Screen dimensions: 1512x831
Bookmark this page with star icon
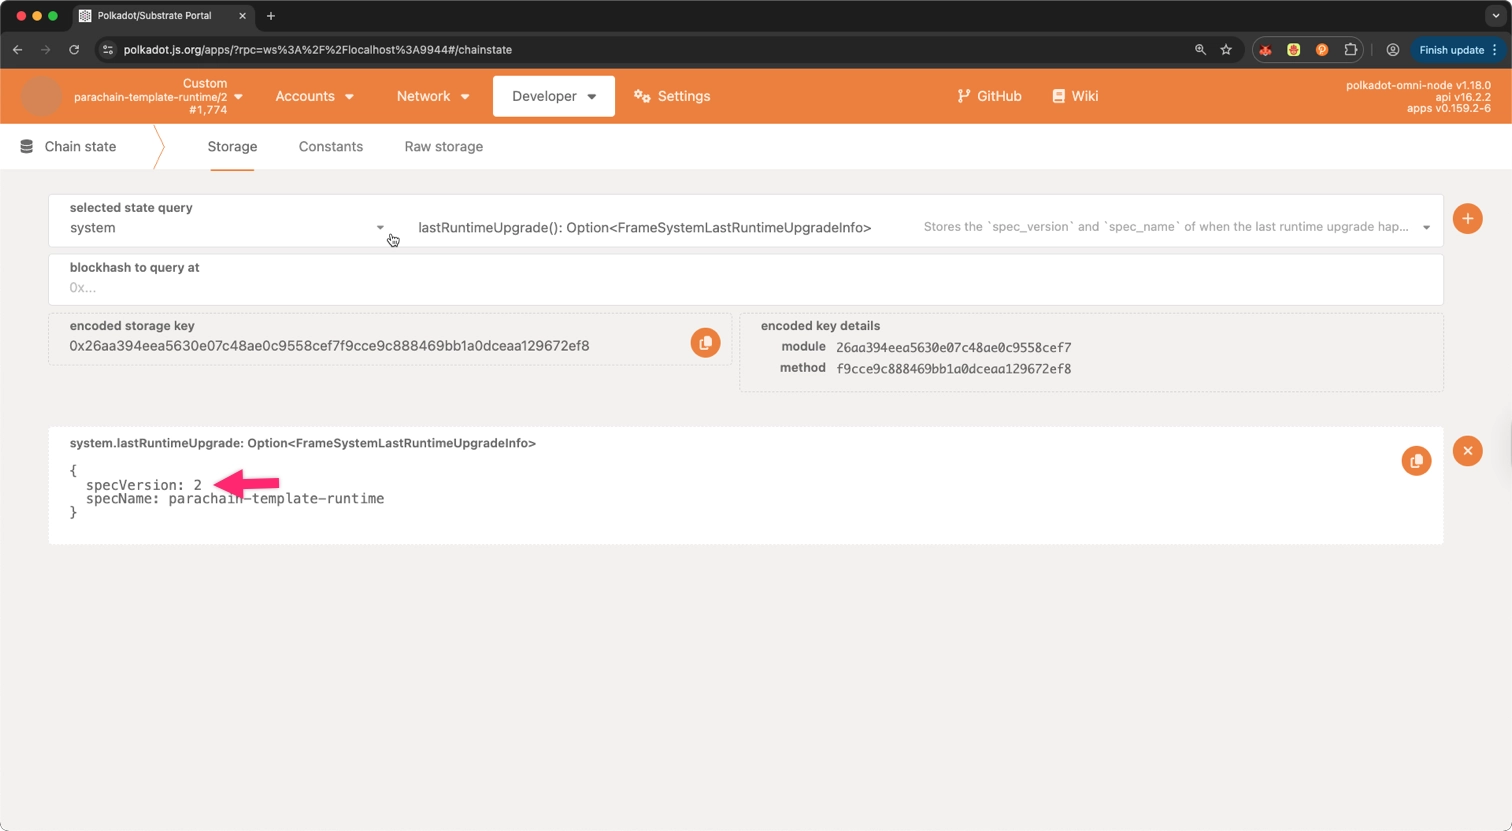point(1226,49)
